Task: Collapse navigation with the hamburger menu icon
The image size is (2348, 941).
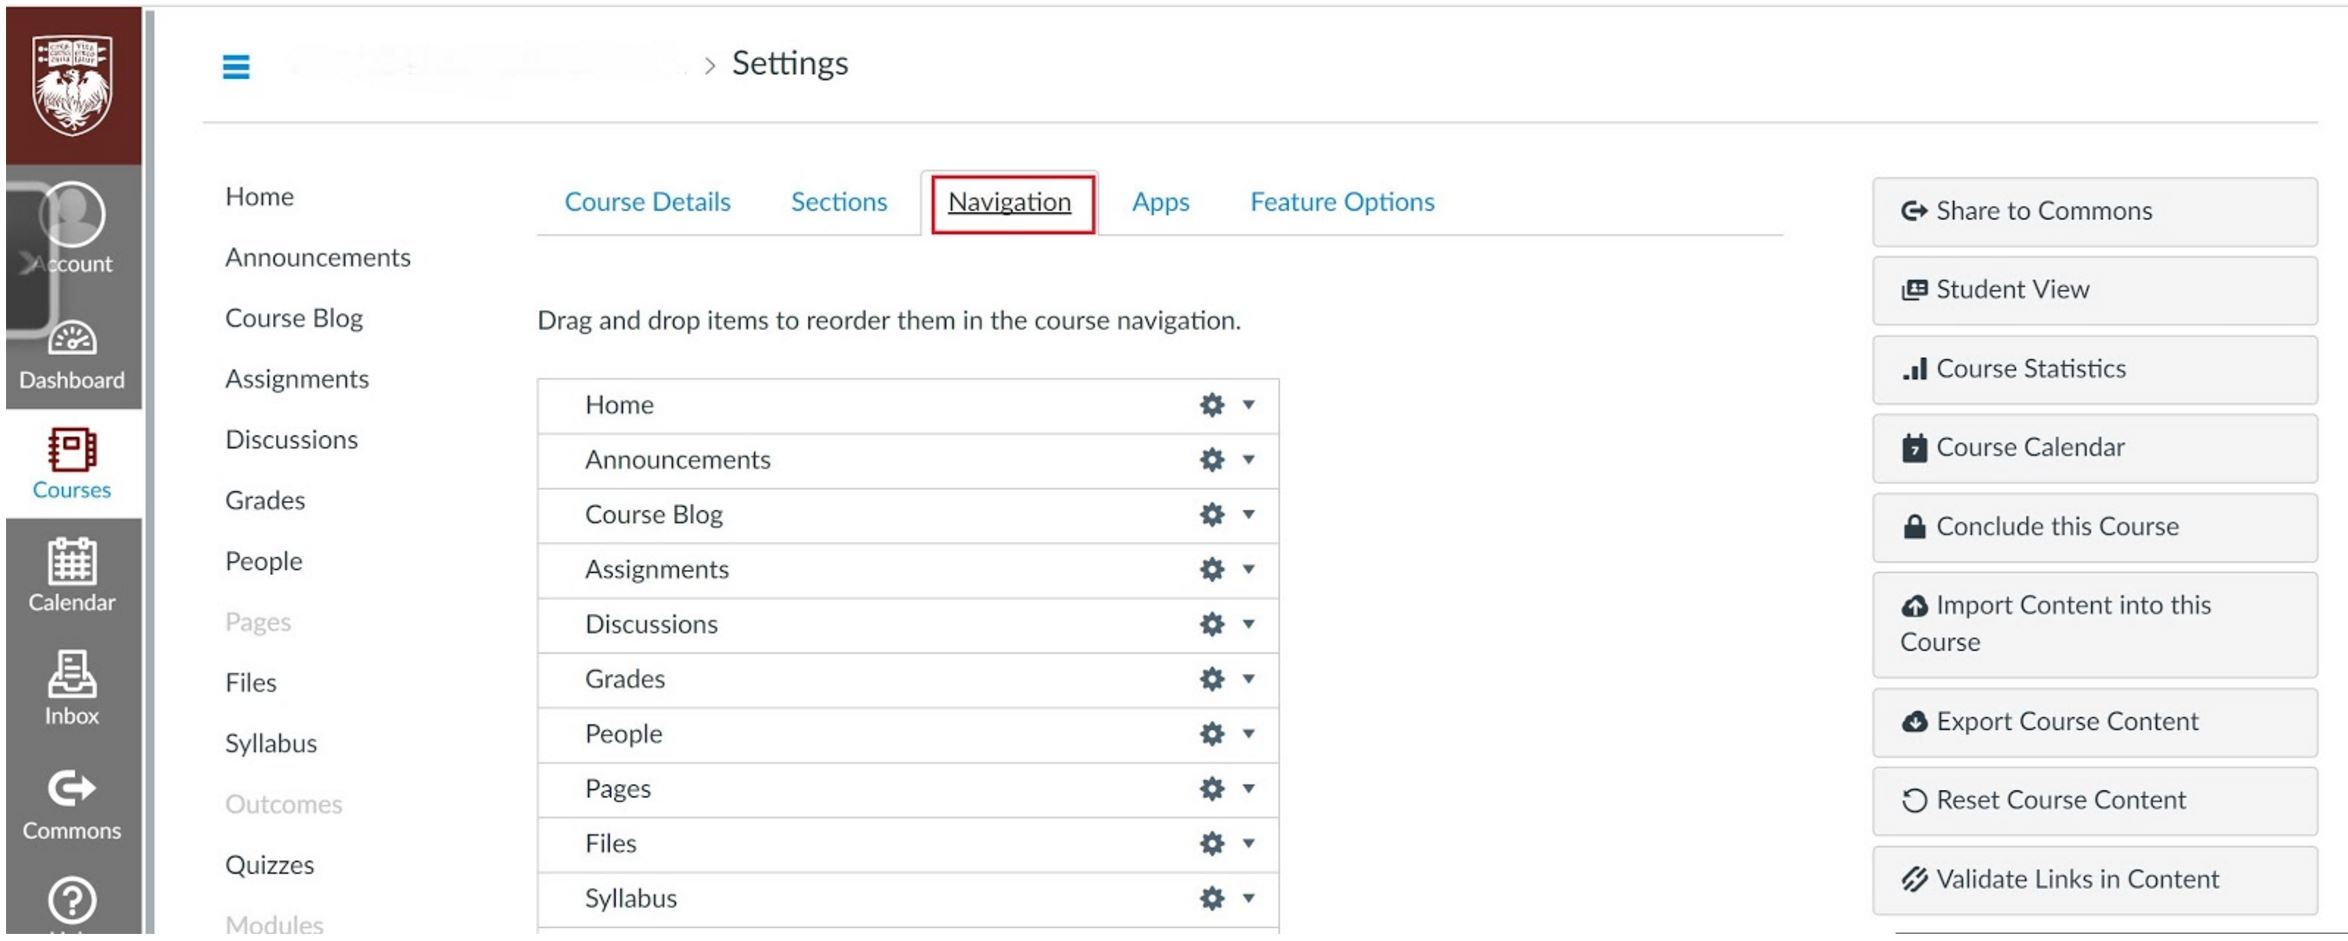Action: point(236,65)
